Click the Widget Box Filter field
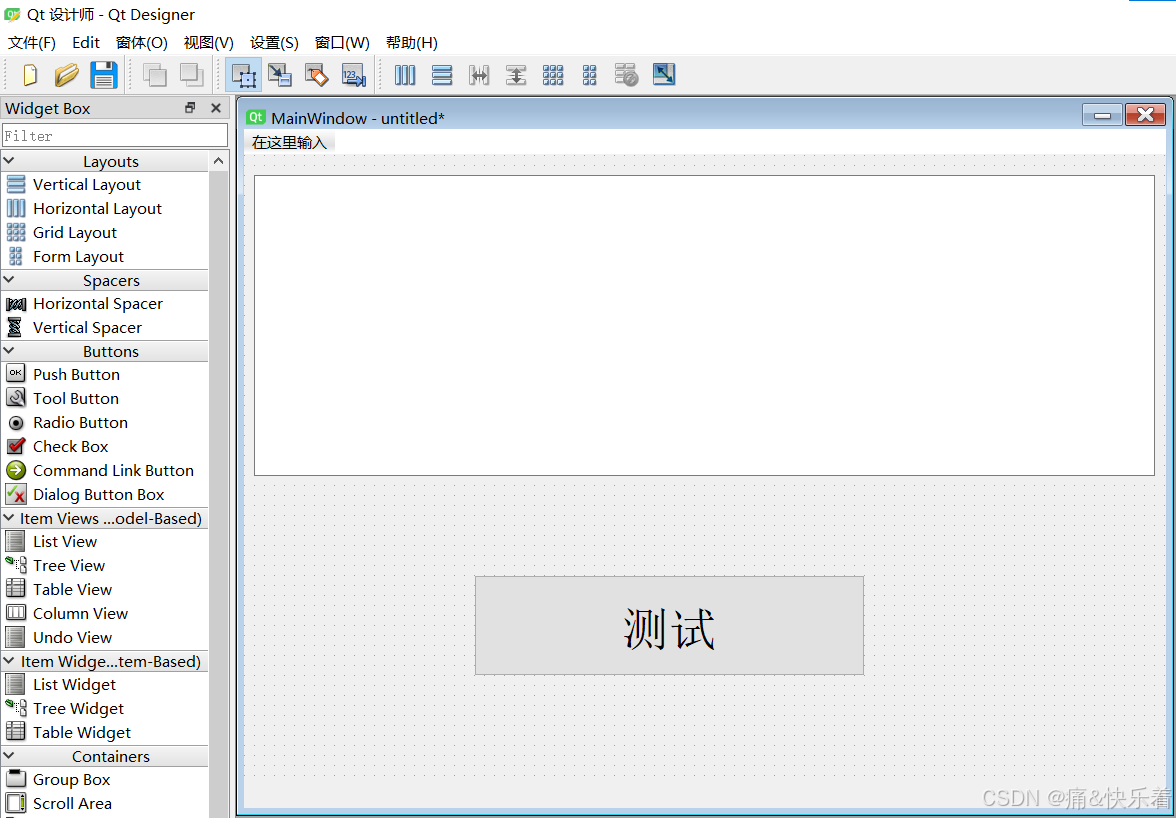 pyautogui.click(x=115, y=136)
